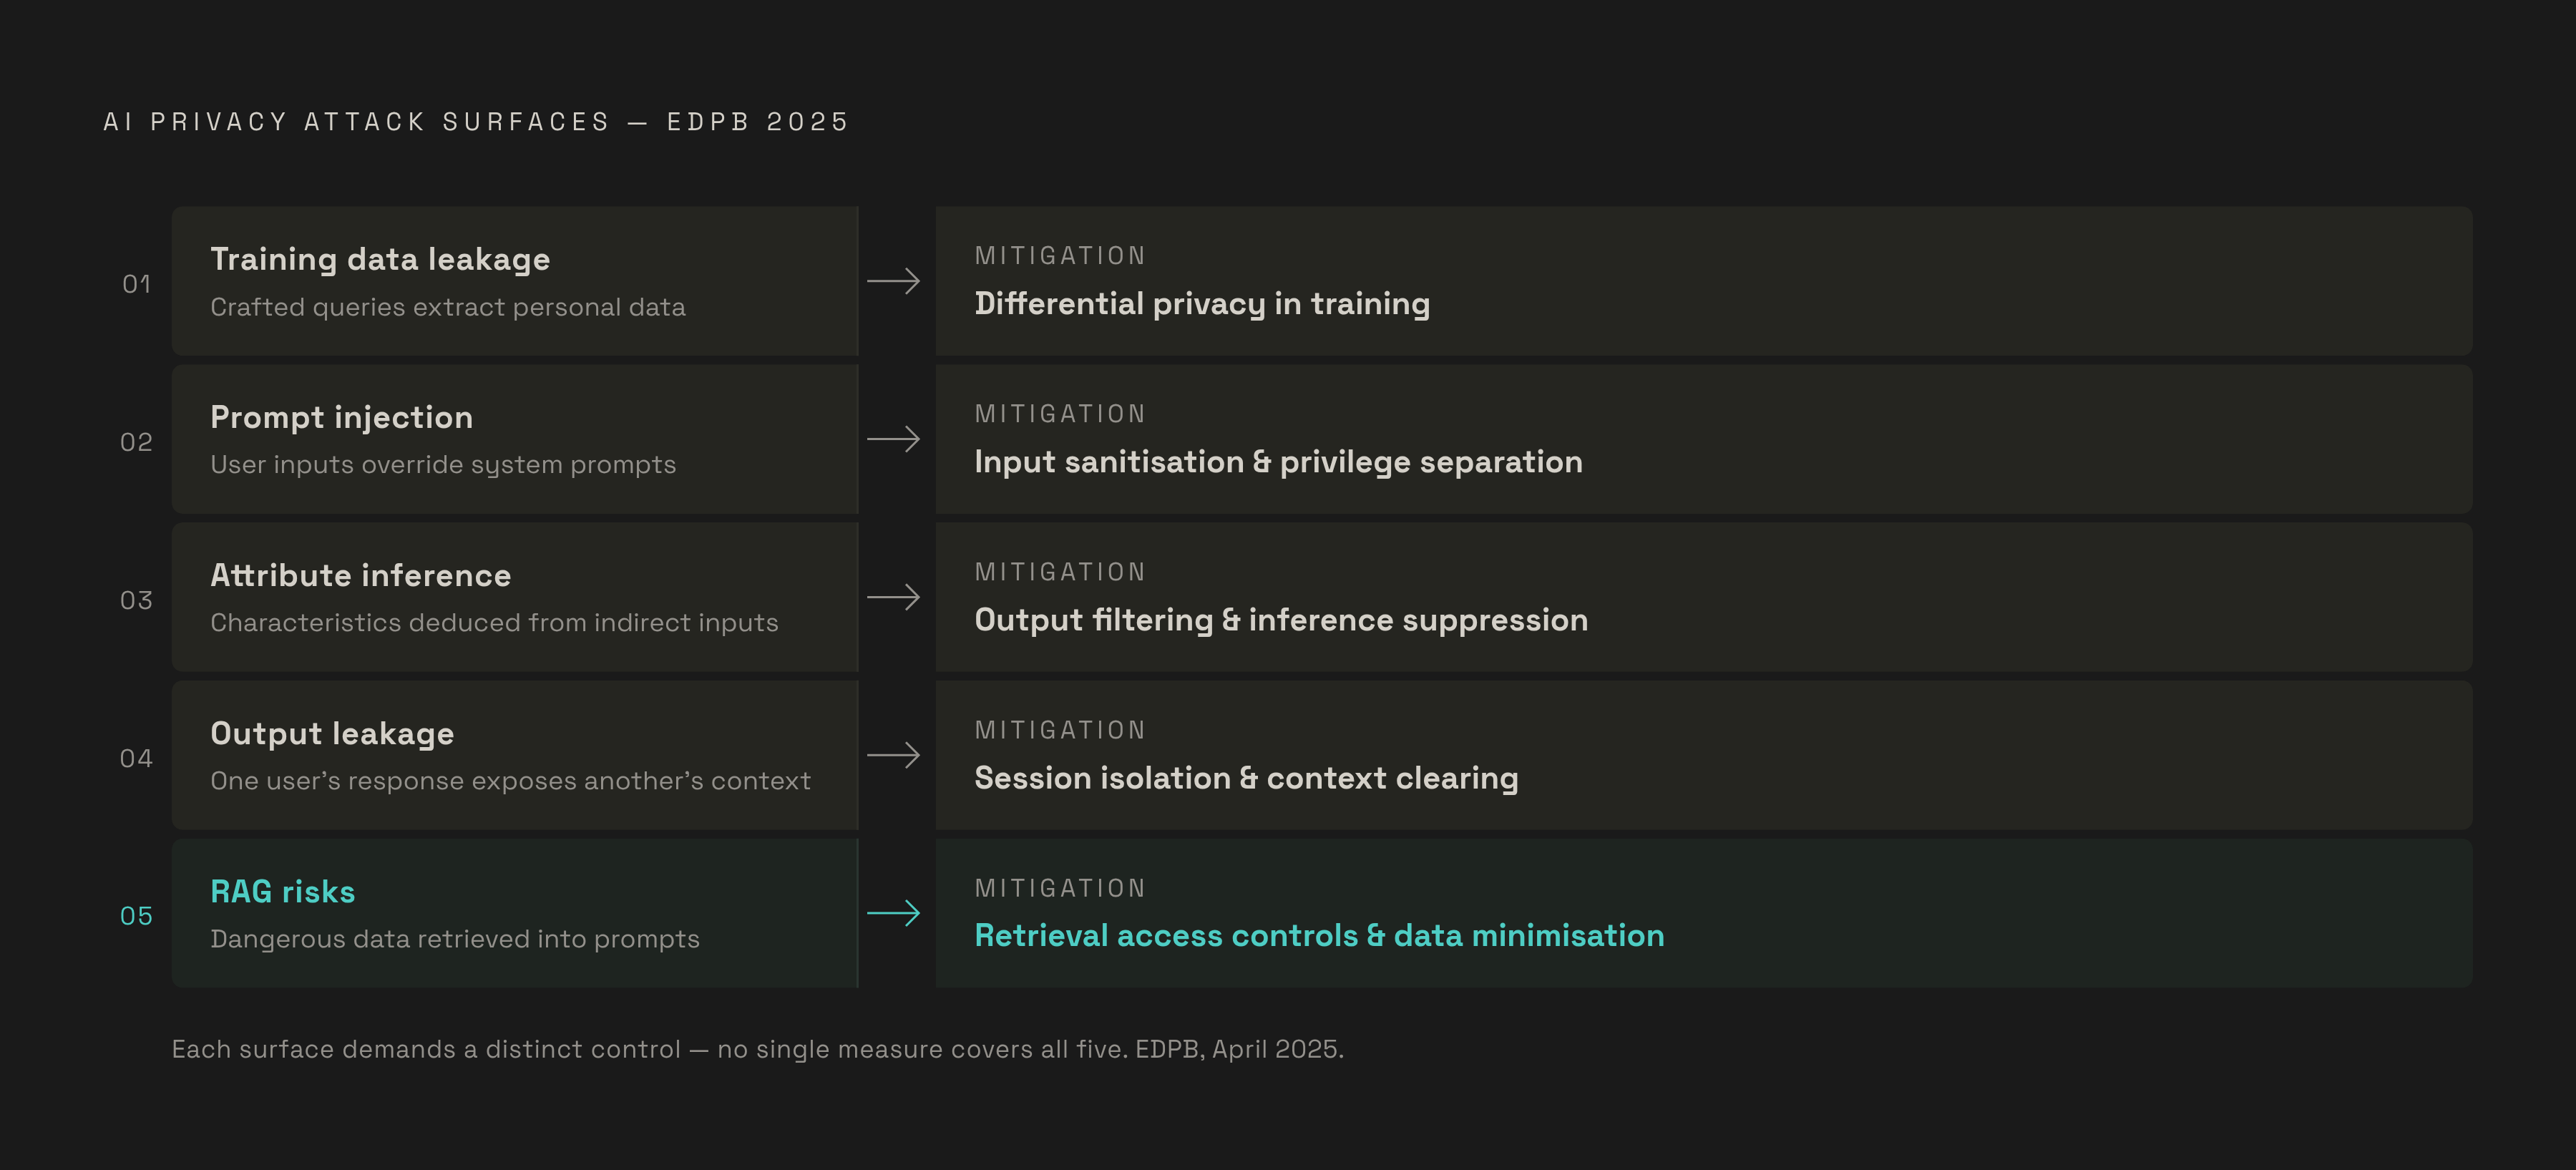
Task: Select the highlighted 'RAG risks' title
Action: coord(283,892)
